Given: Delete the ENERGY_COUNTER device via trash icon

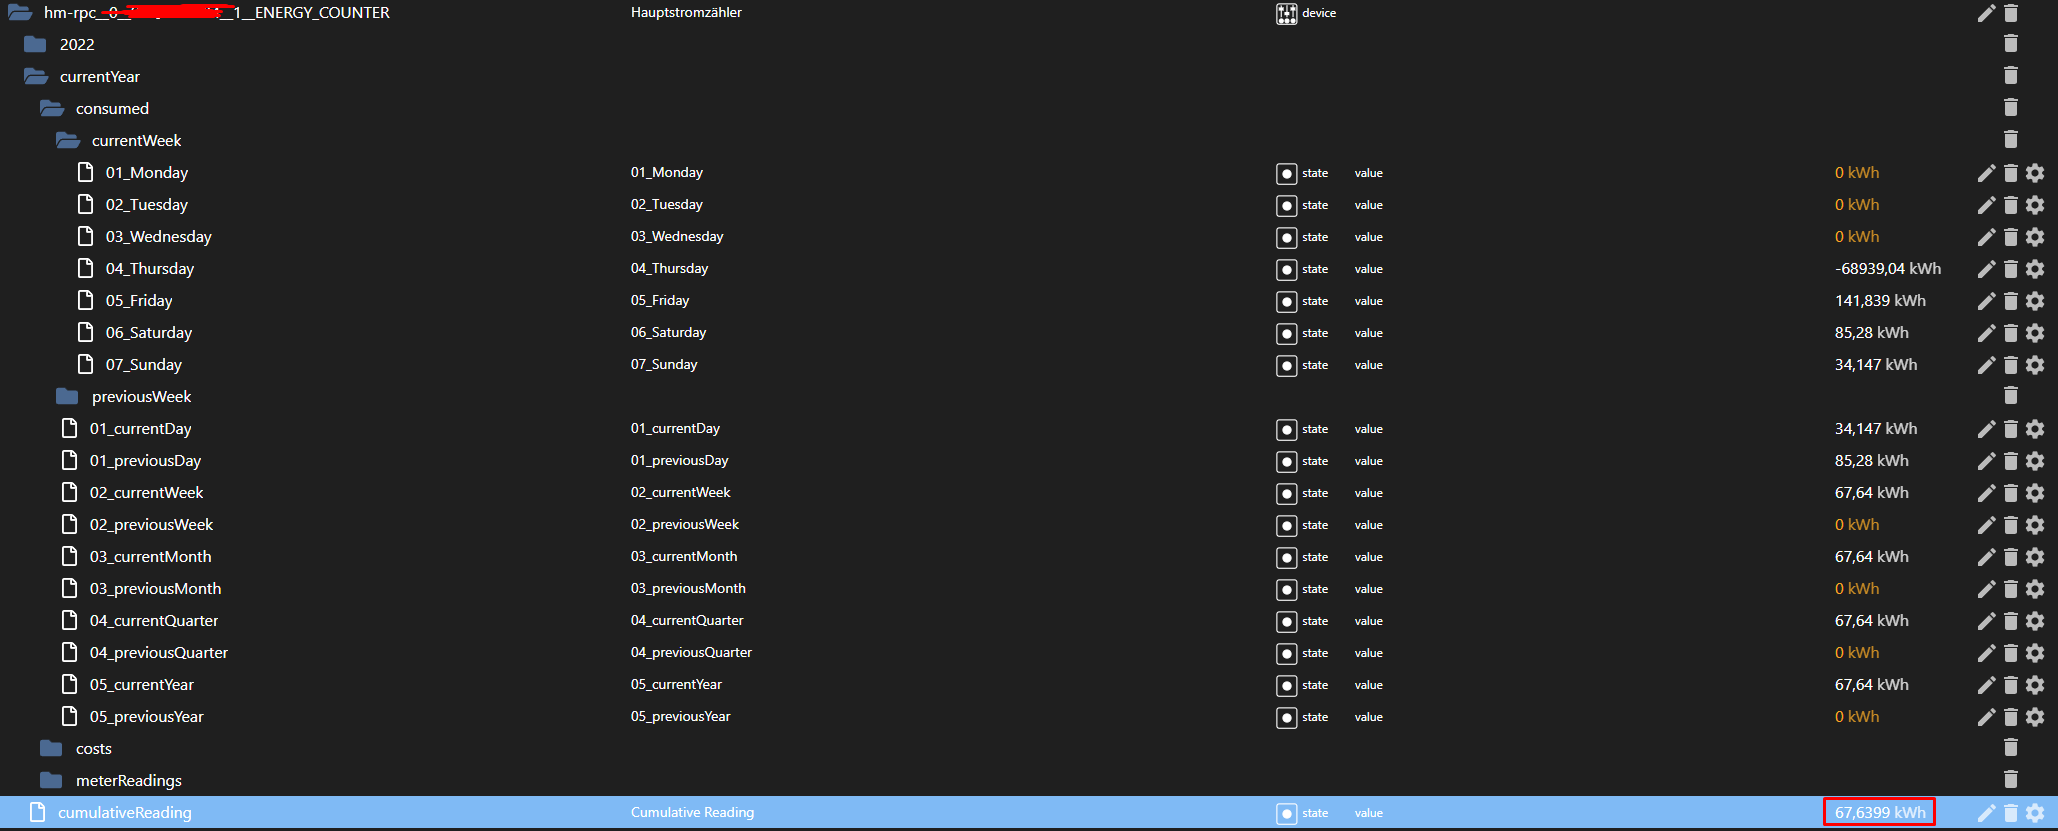Looking at the screenshot, I should click(2011, 13).
